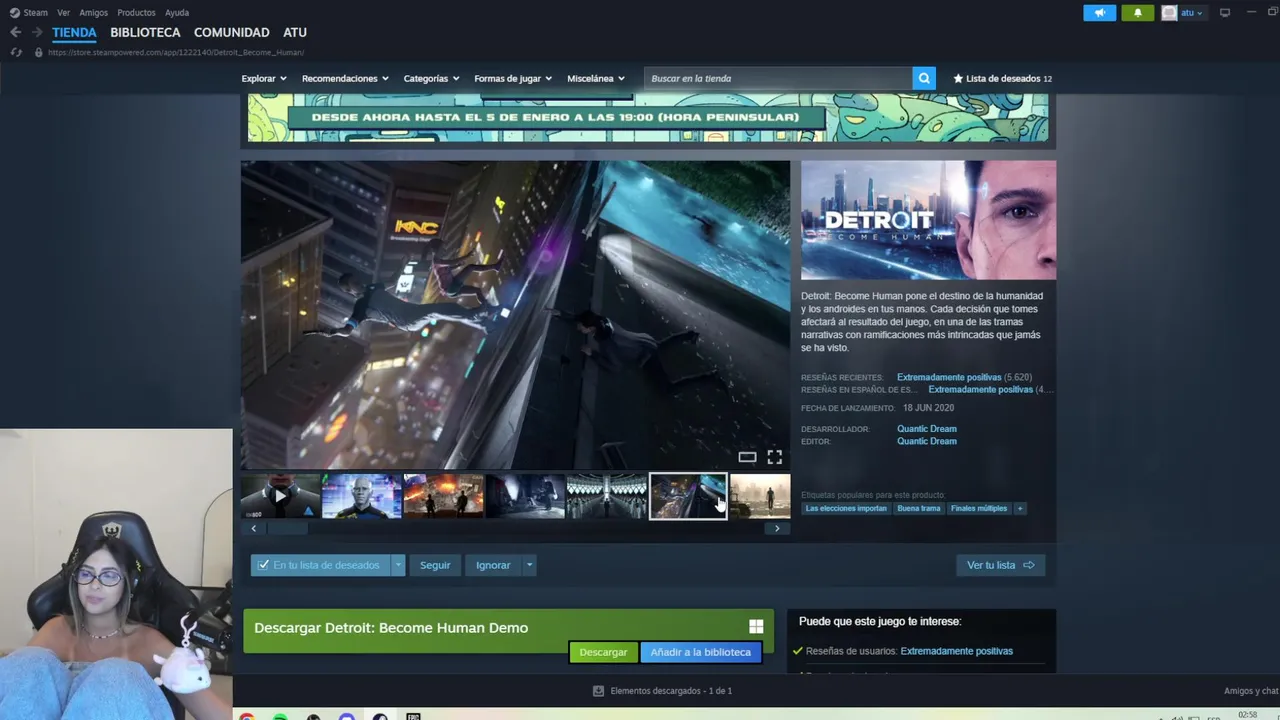
Task: Select the Finales múltiples tag
Action: pos(978,508)
